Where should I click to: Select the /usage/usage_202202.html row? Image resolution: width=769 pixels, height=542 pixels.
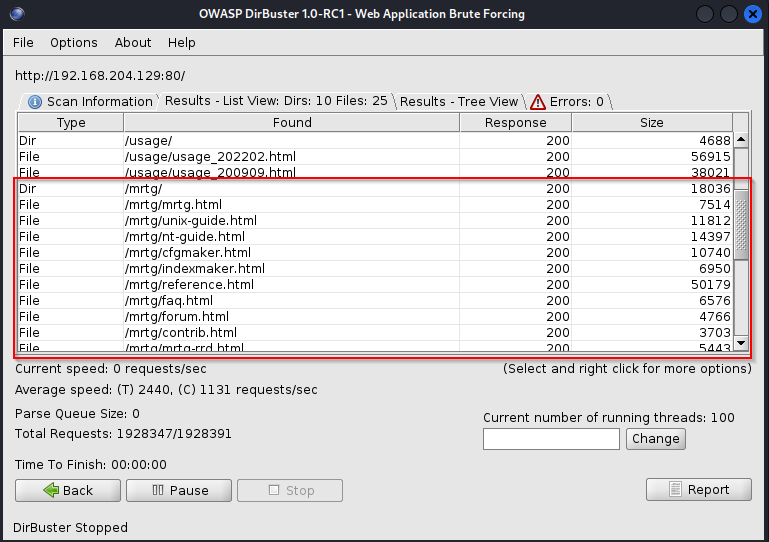[x=375, y=156]
